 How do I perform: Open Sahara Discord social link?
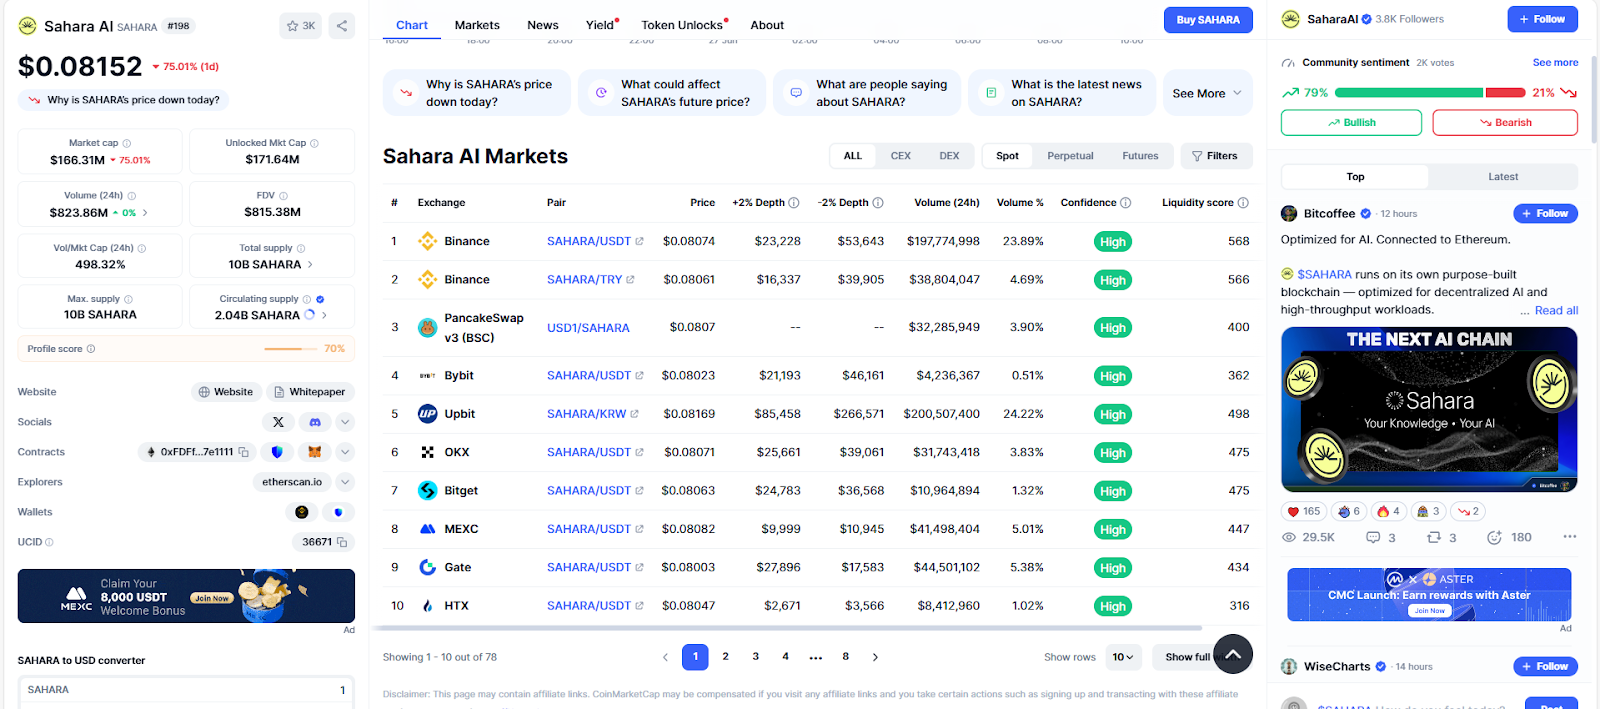[x=315, y=422]
